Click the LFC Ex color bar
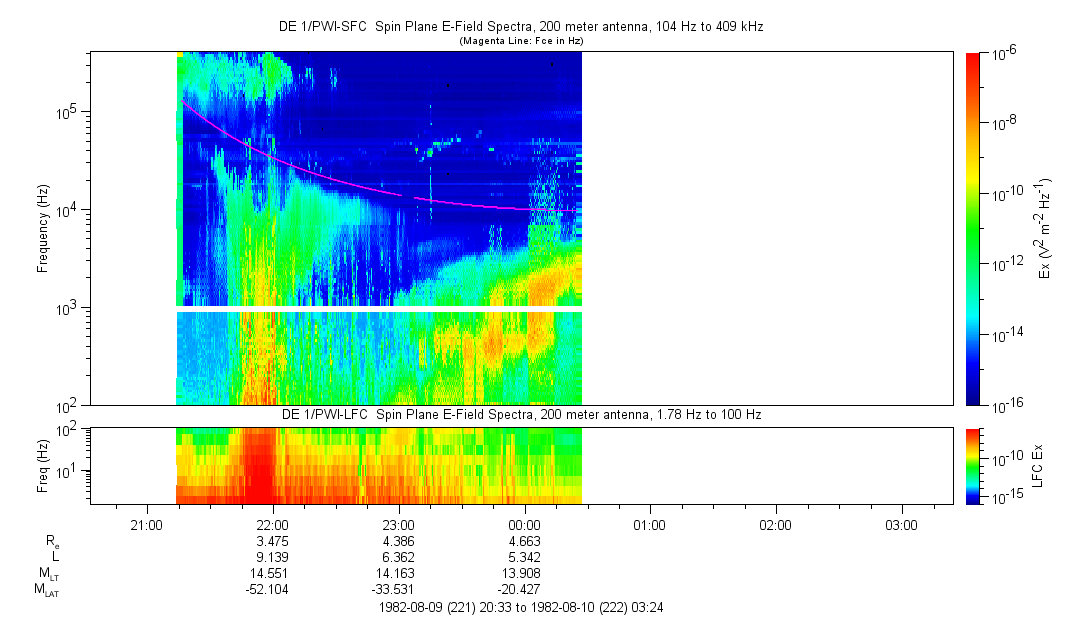Screen dimensions: 1083x620 (973, 464)
